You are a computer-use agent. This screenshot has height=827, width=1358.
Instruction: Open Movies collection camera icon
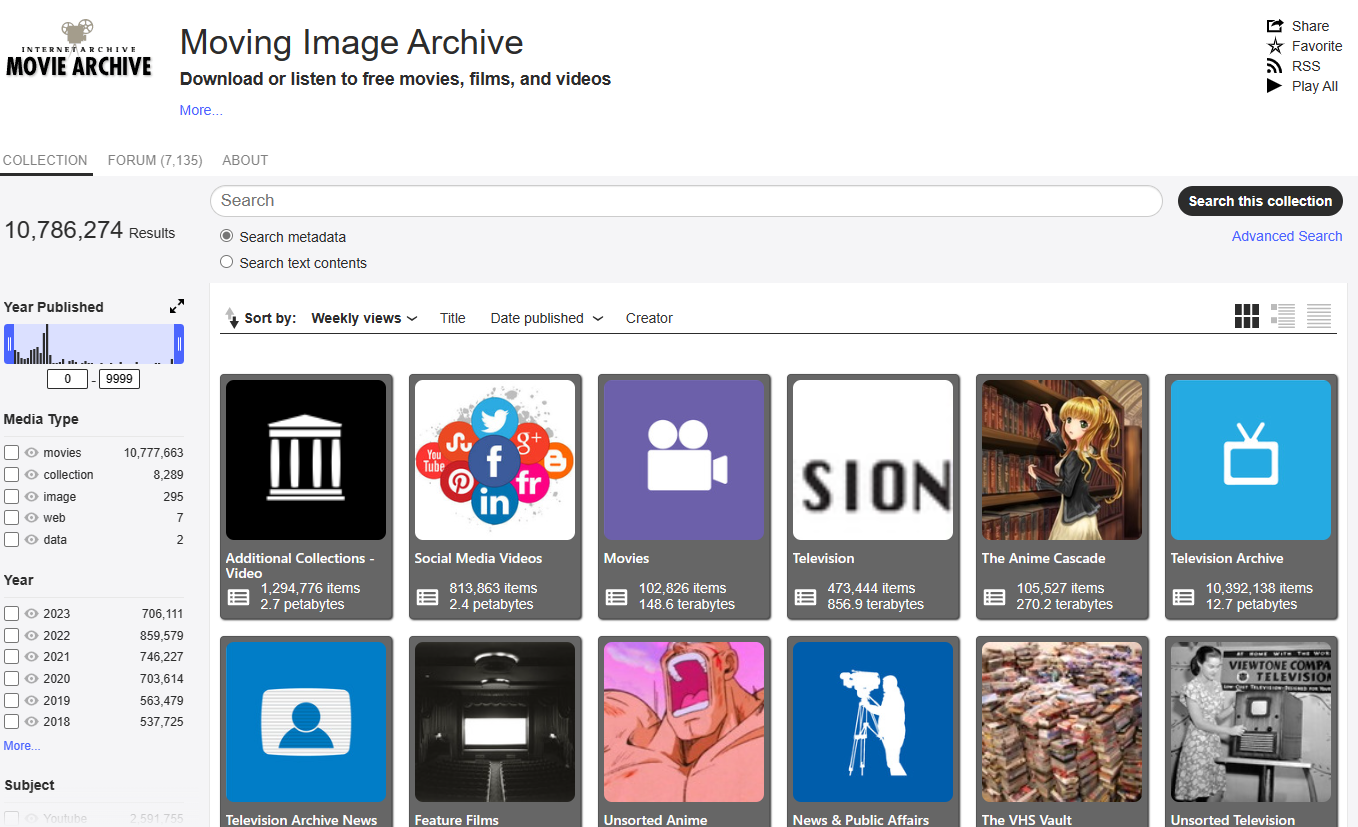[684, 460]
